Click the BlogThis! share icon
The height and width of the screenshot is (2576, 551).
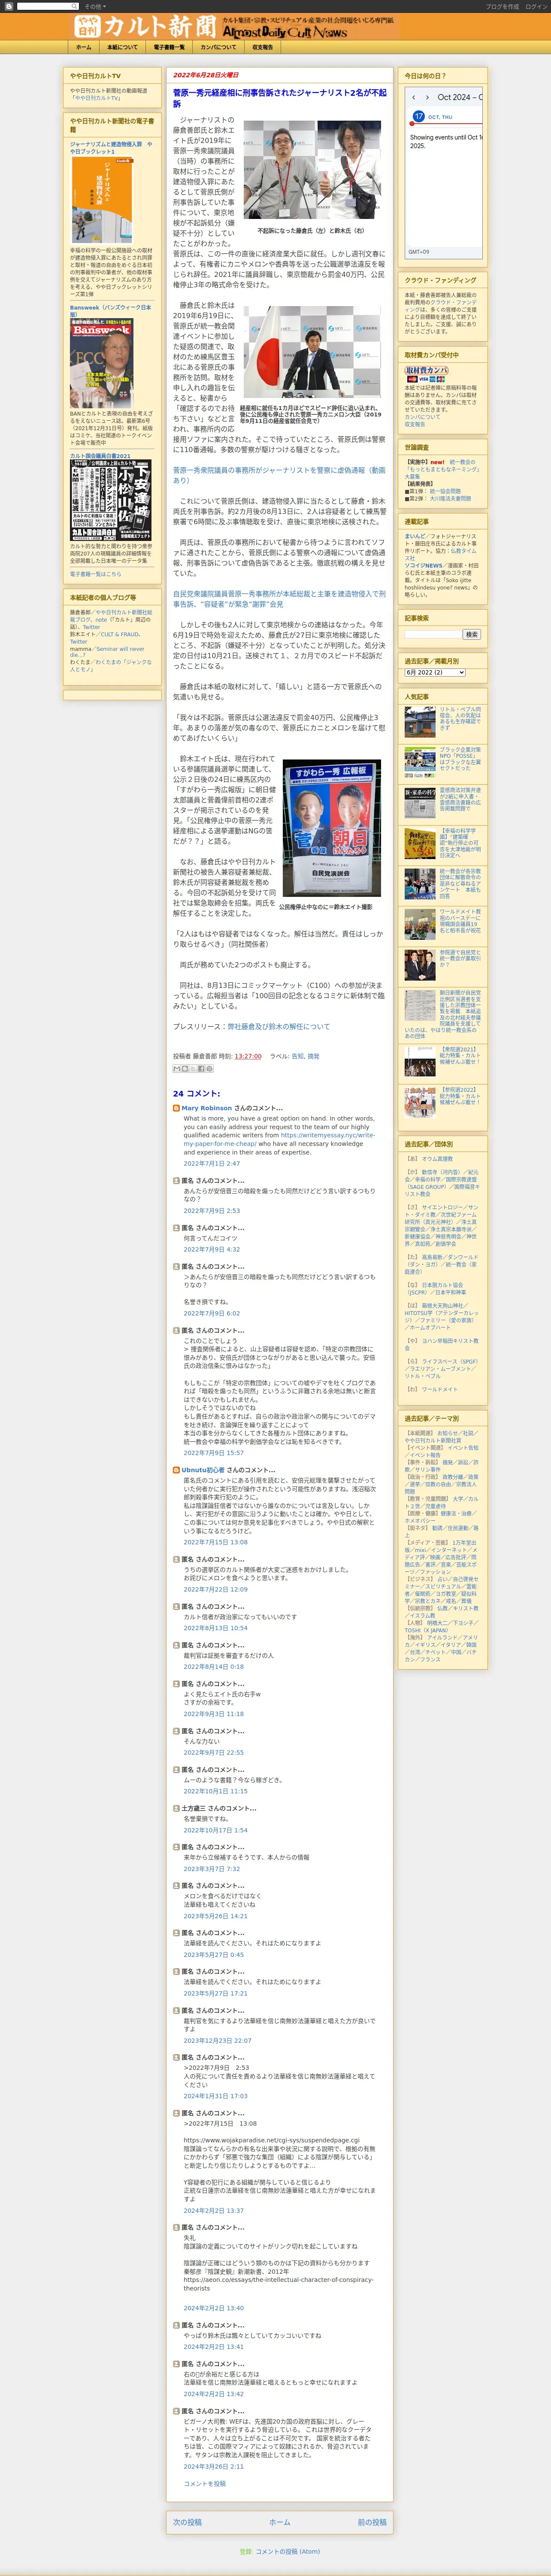click(x=185, y=1069)
